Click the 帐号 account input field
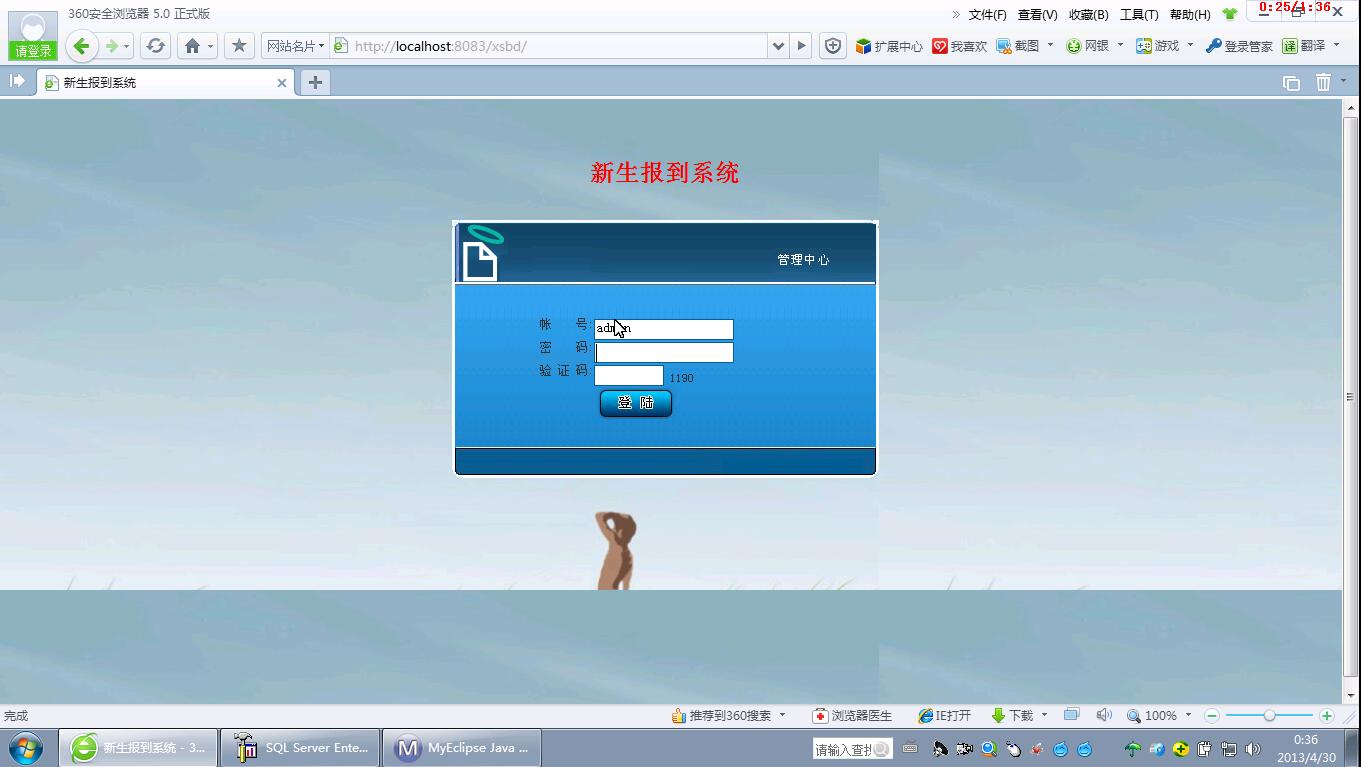The image size is (1361, 767). (664, 329)
